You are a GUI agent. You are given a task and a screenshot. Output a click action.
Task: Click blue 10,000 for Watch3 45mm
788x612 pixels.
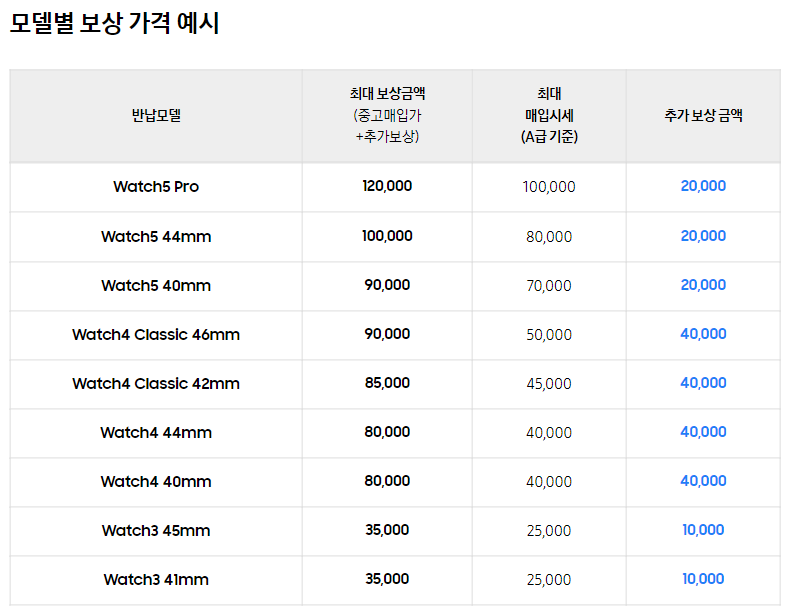pos(703,530)
